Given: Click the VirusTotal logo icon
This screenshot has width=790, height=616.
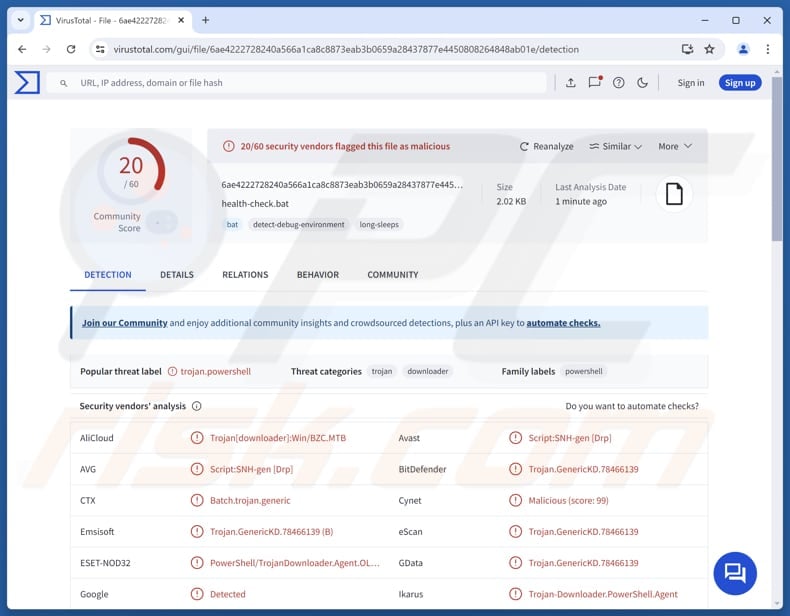Looking at the screenshot, I should [x=27, y=83].
